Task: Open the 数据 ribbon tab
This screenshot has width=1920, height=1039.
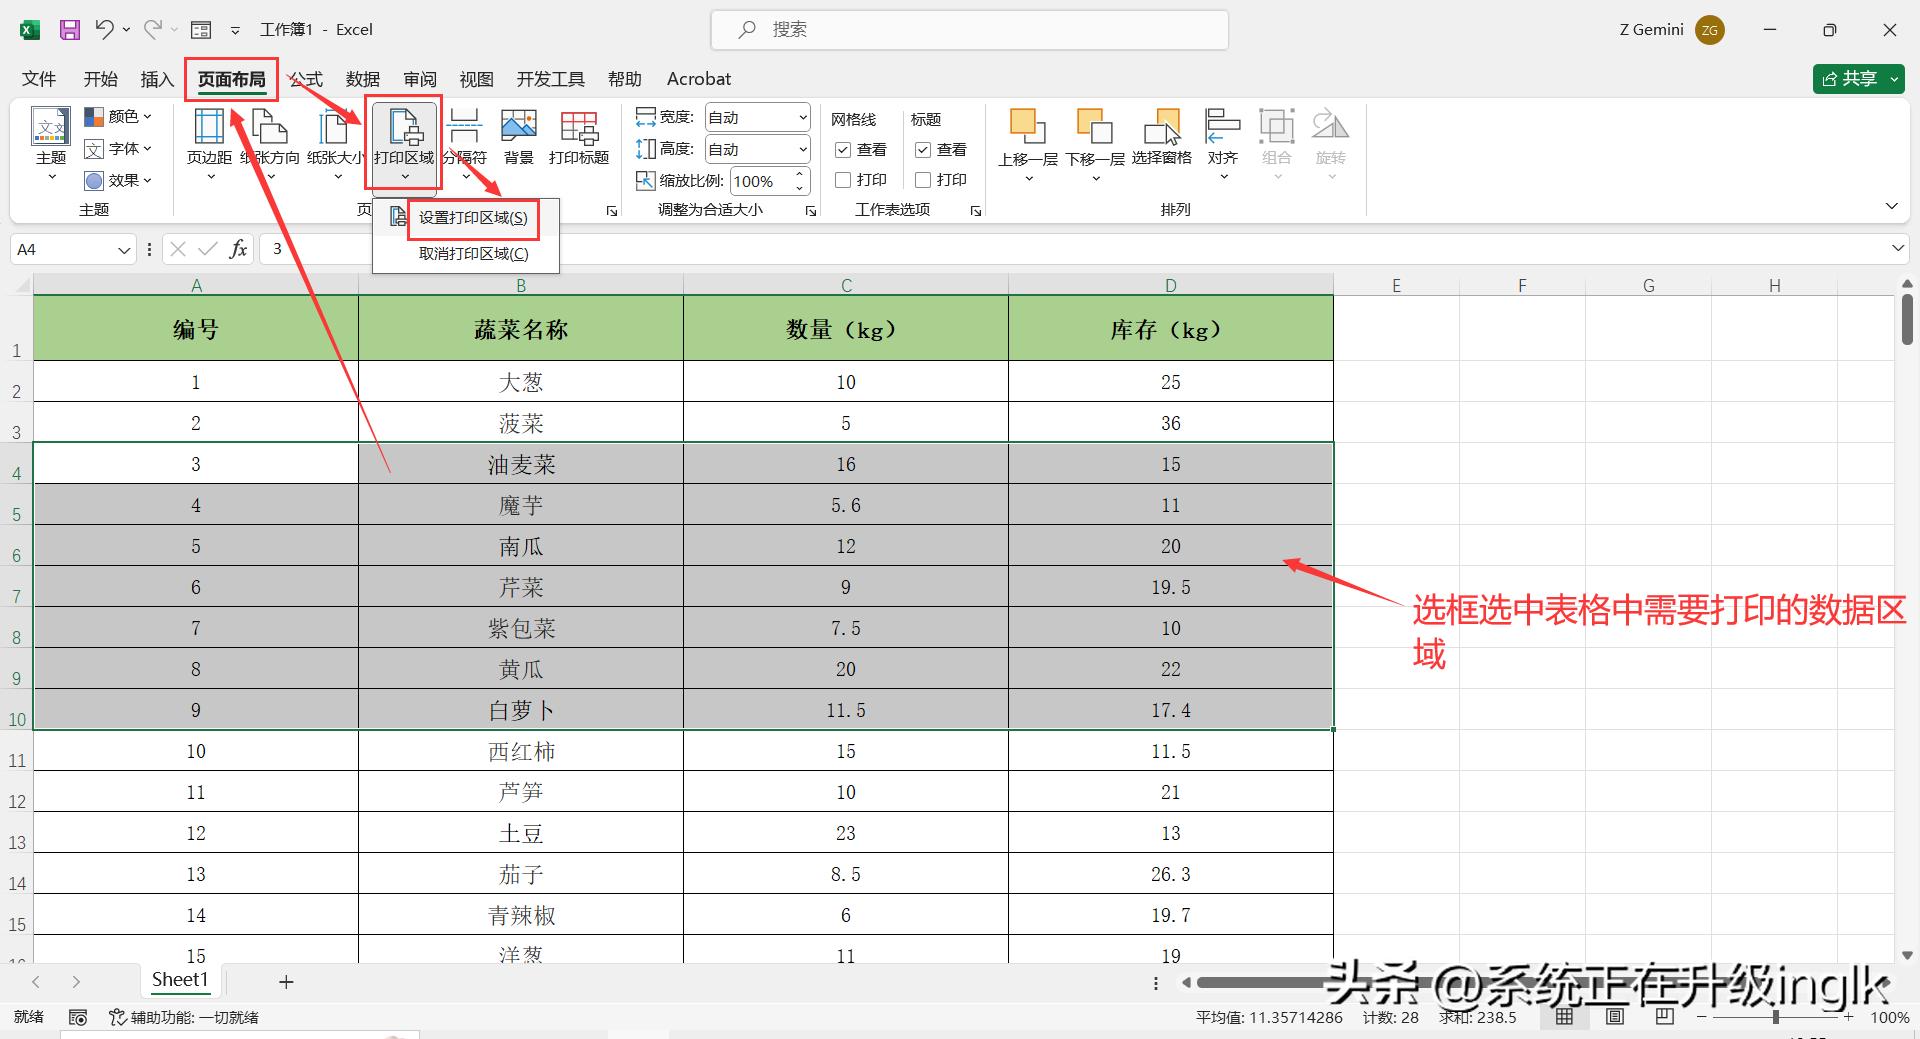Action: [x=362, y=79]
